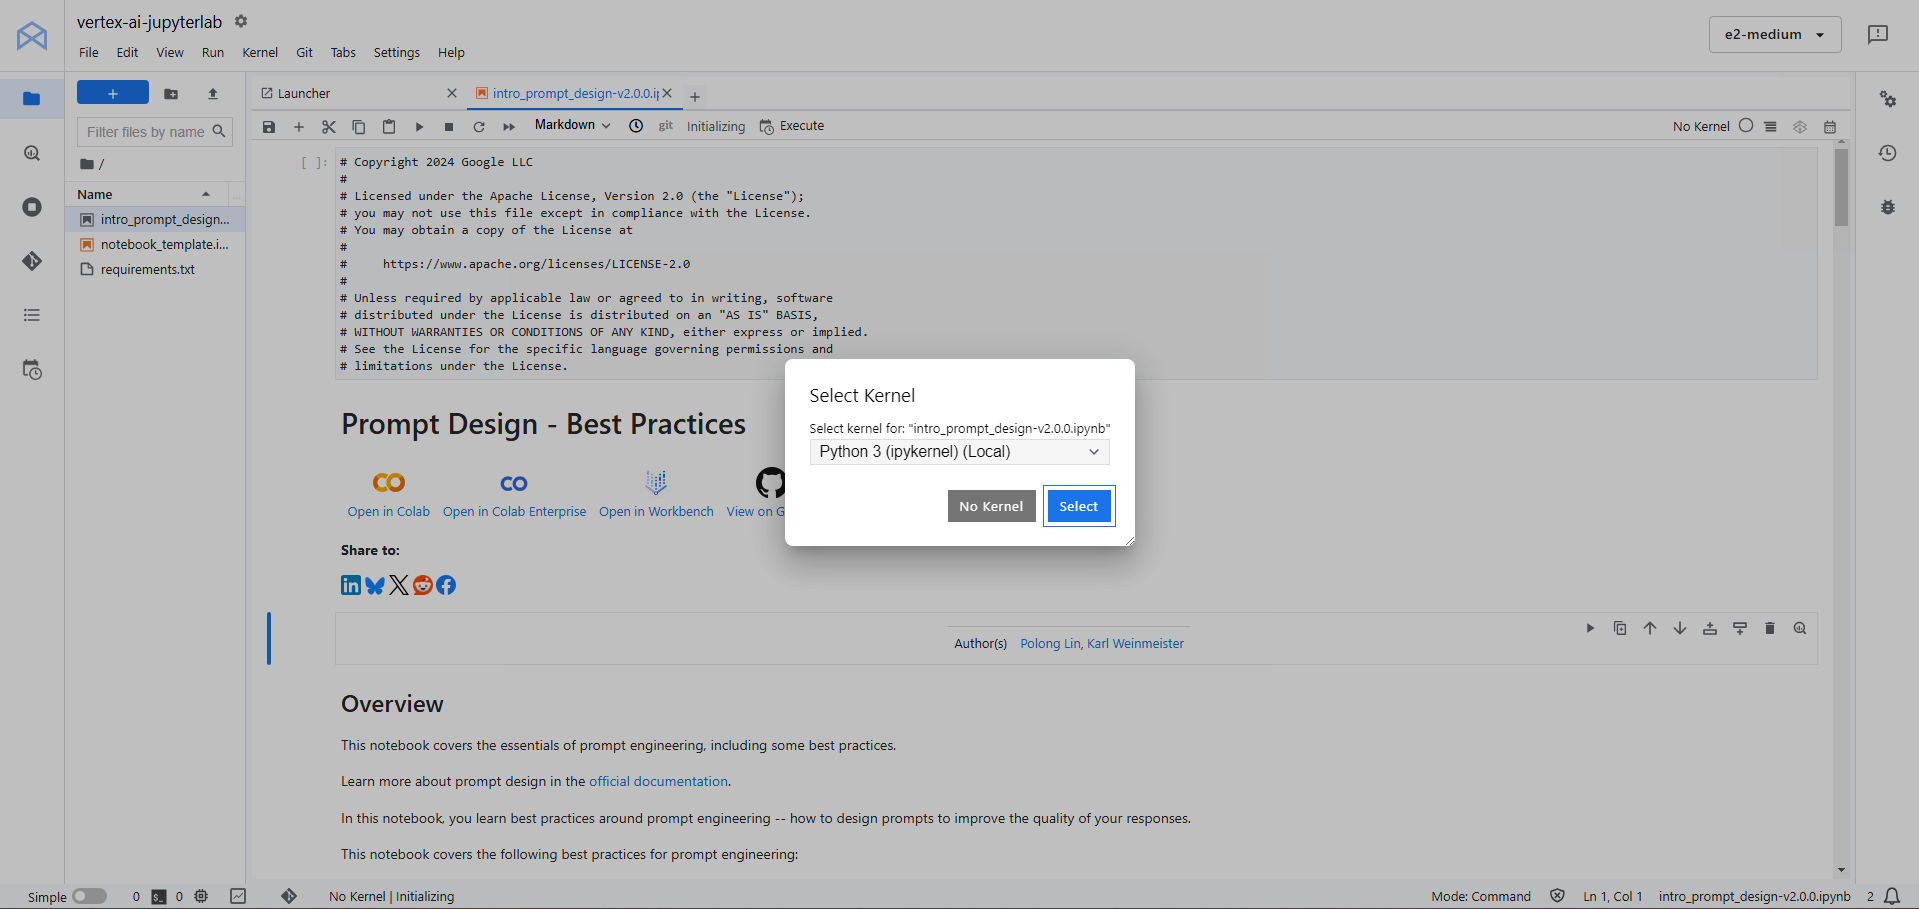
Task: Click No Kernel label in notebook toolbar
Action: point(1701,126)
